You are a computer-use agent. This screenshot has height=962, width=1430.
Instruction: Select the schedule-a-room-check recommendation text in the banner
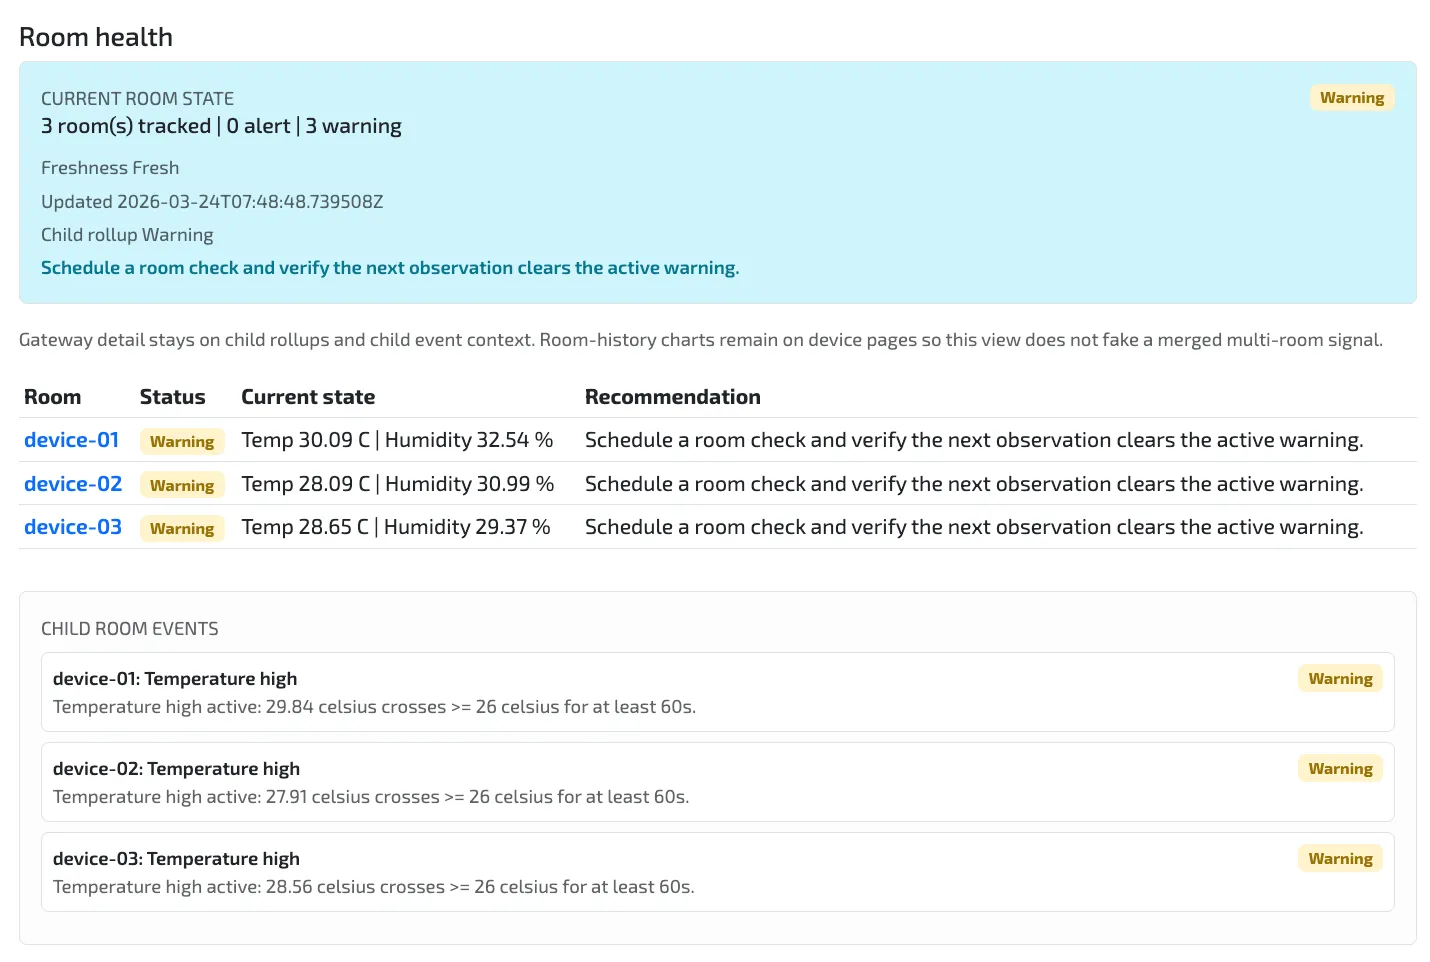pyautogui.click(x=389, y=267)
